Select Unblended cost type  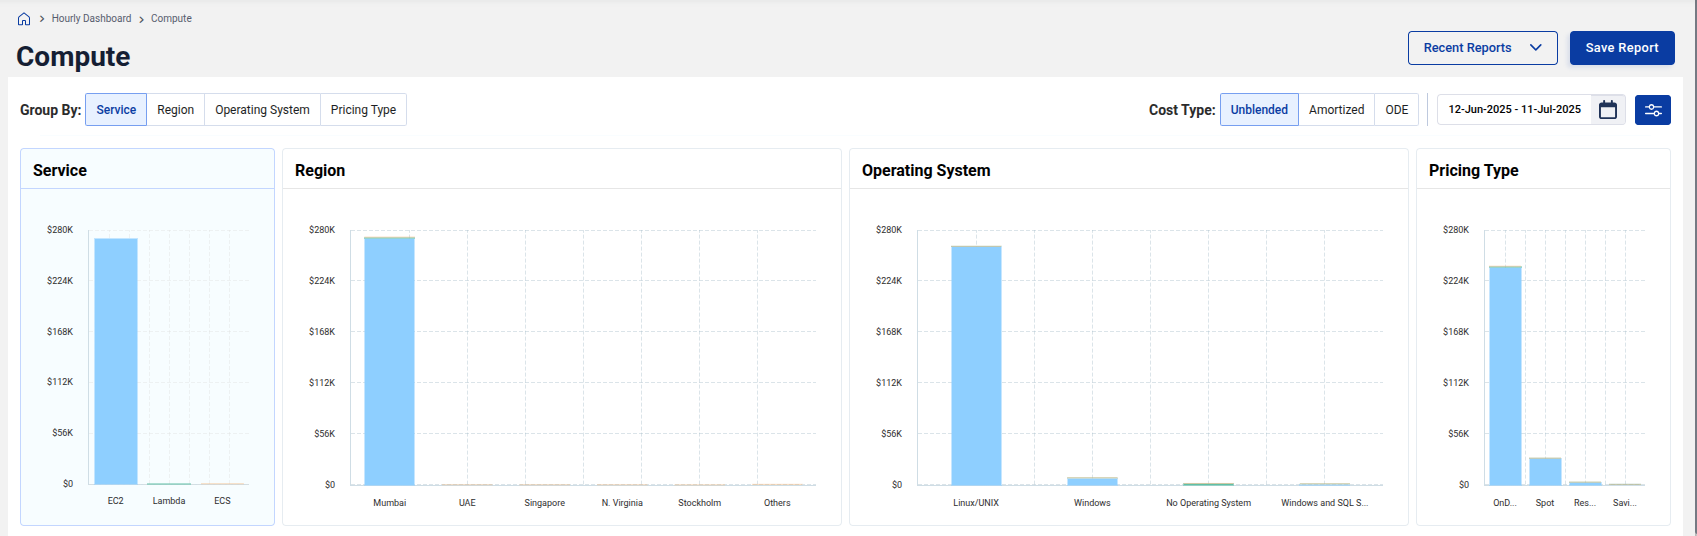pyautogui.click(x=1259, y=110)
